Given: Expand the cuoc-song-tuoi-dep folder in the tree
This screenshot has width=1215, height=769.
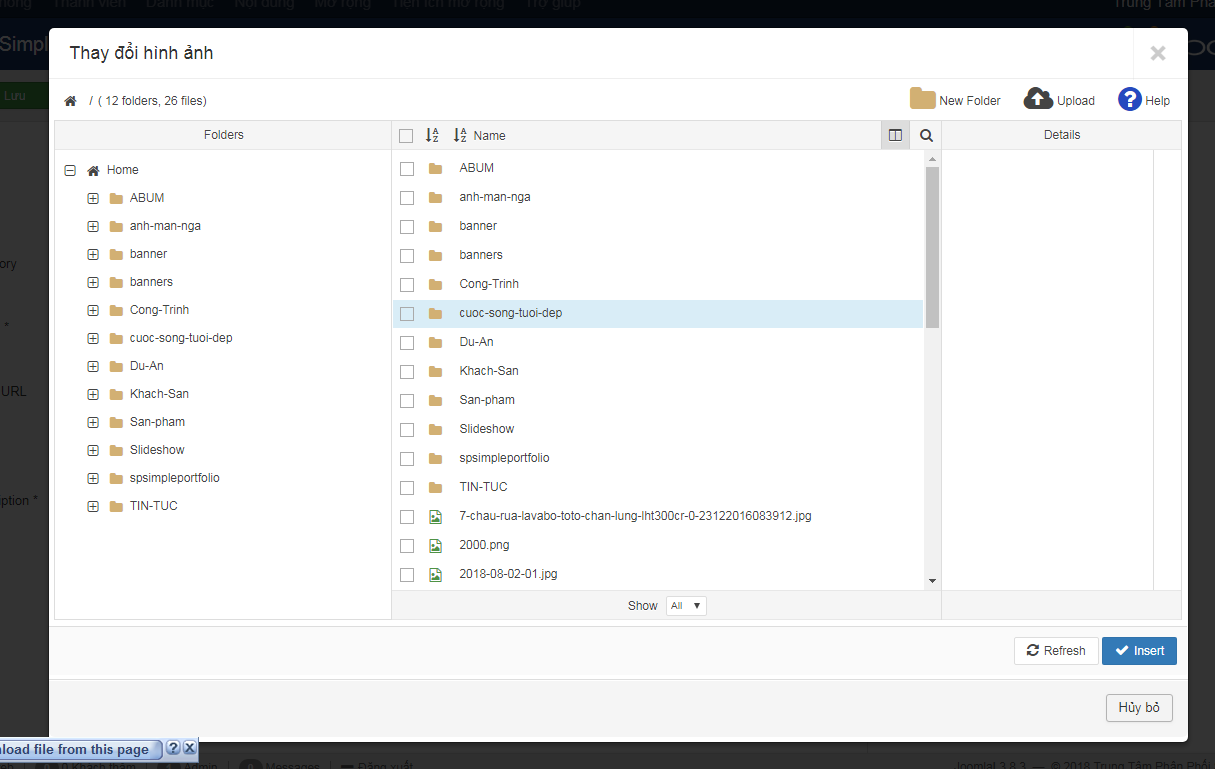Looking at the screenshot, I should point(93,338).
